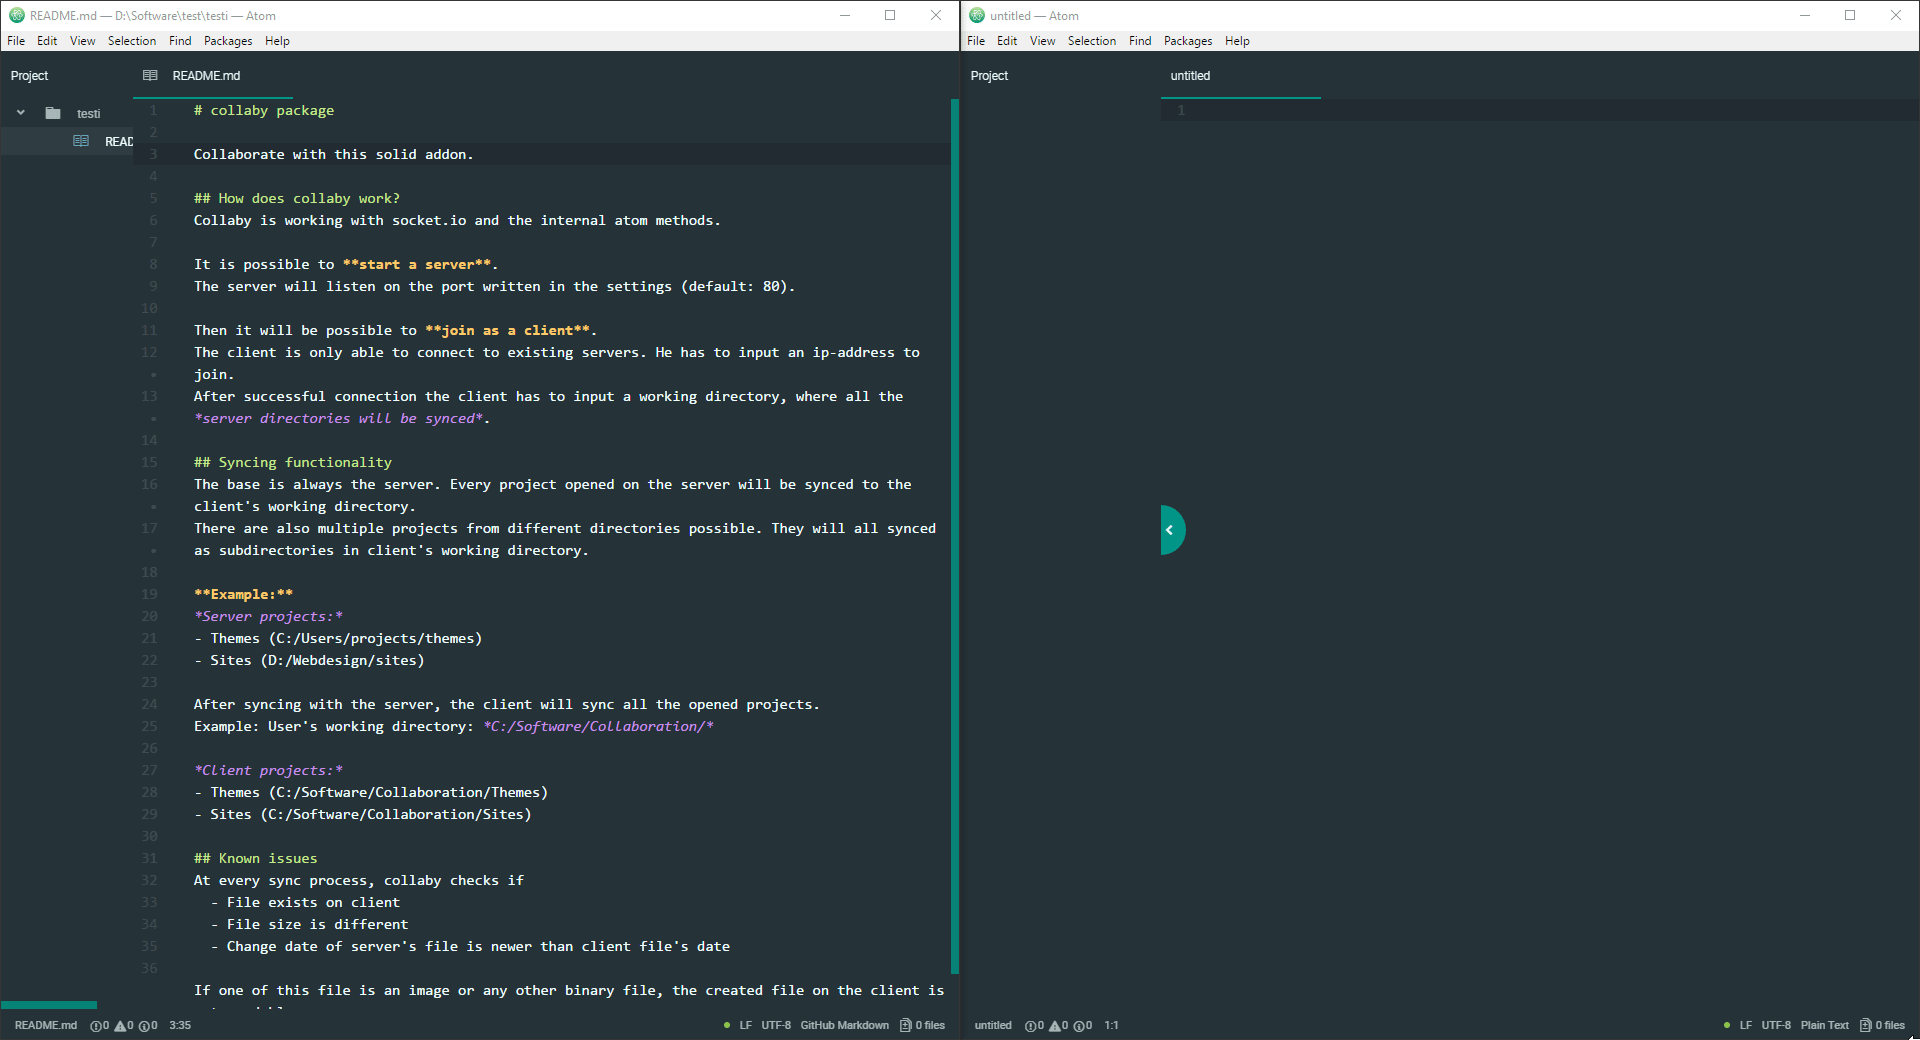Select the testi folder icon in tree
The width and height of the screenshot is (1920, 1040).
(x=53, y=113)
